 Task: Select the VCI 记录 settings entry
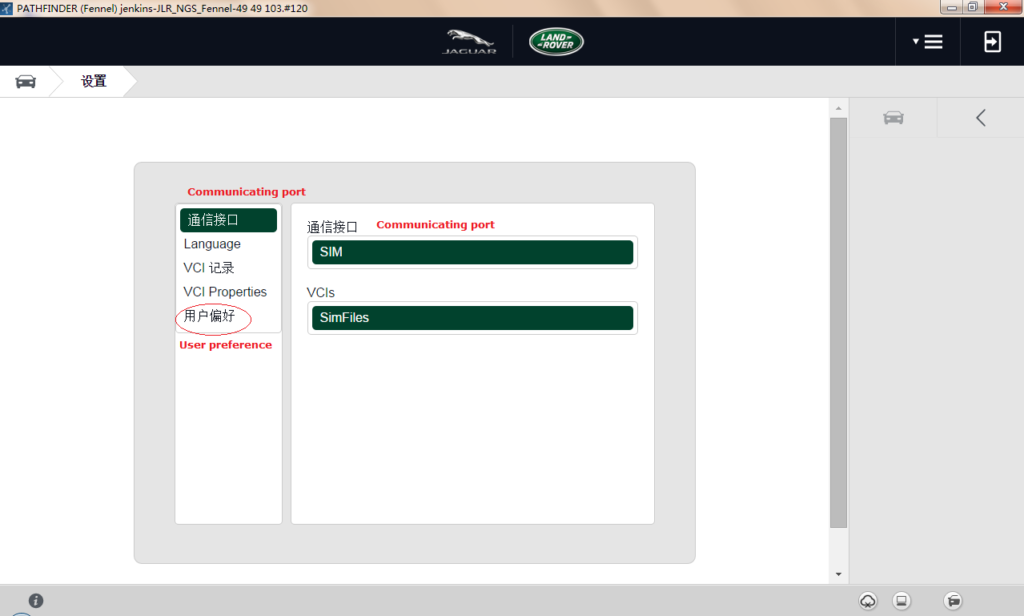[x=209, y=267]
